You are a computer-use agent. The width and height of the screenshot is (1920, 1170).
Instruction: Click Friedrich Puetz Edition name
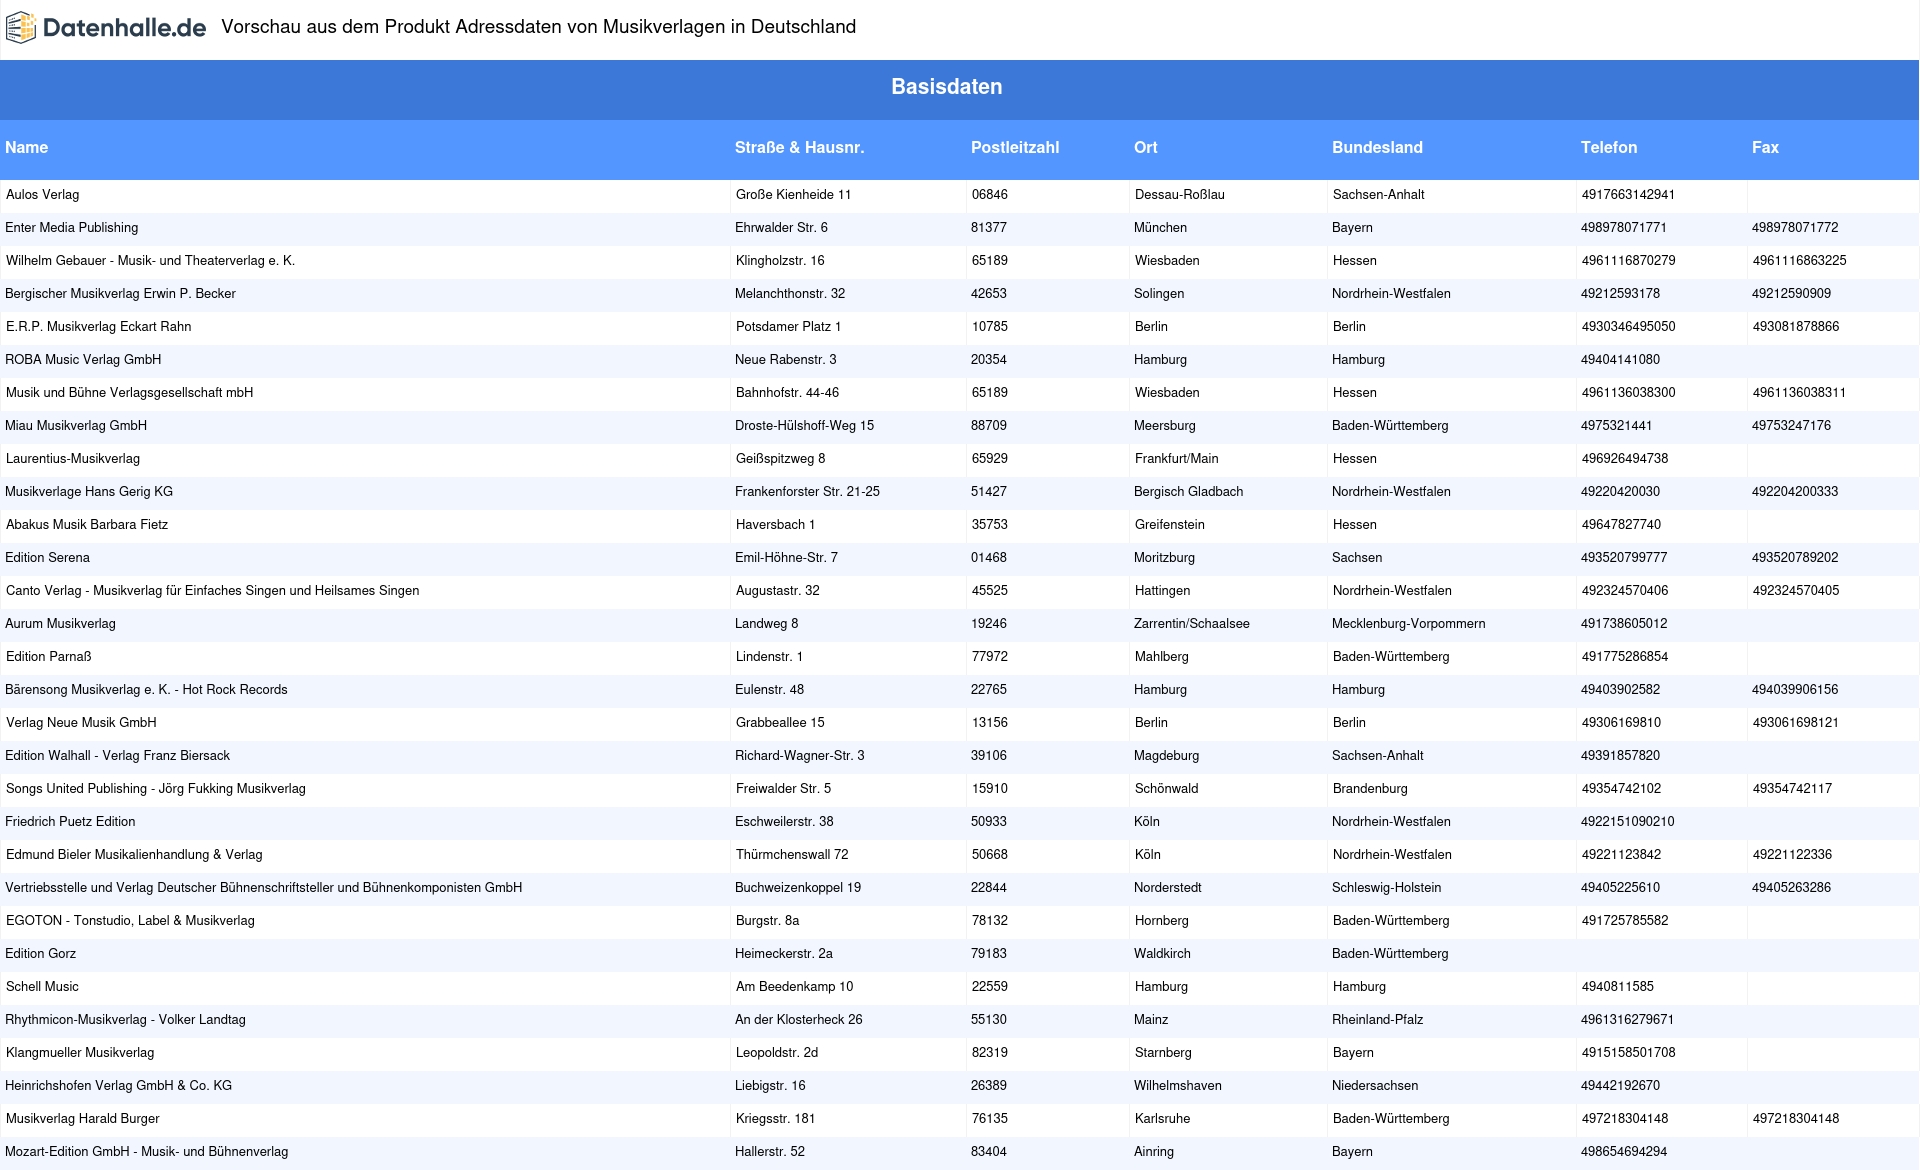click(70, 822)
